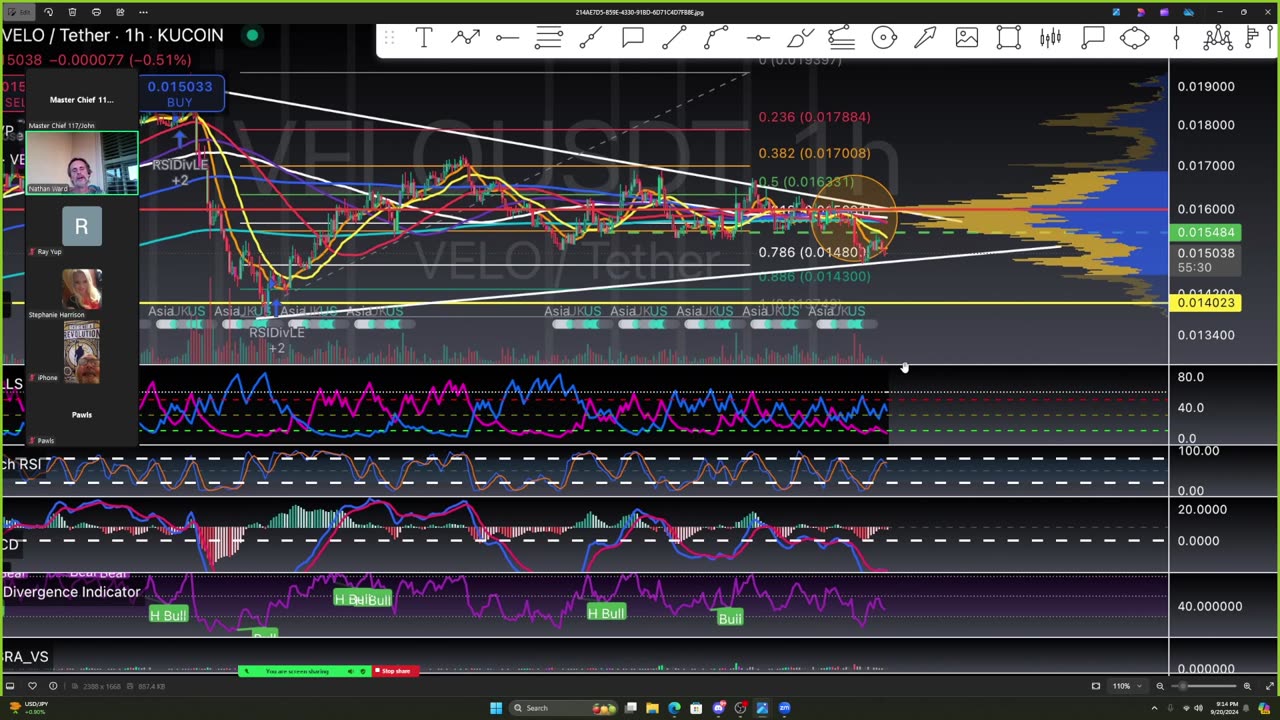Pick the curve drawing tool

click(716, 38)
